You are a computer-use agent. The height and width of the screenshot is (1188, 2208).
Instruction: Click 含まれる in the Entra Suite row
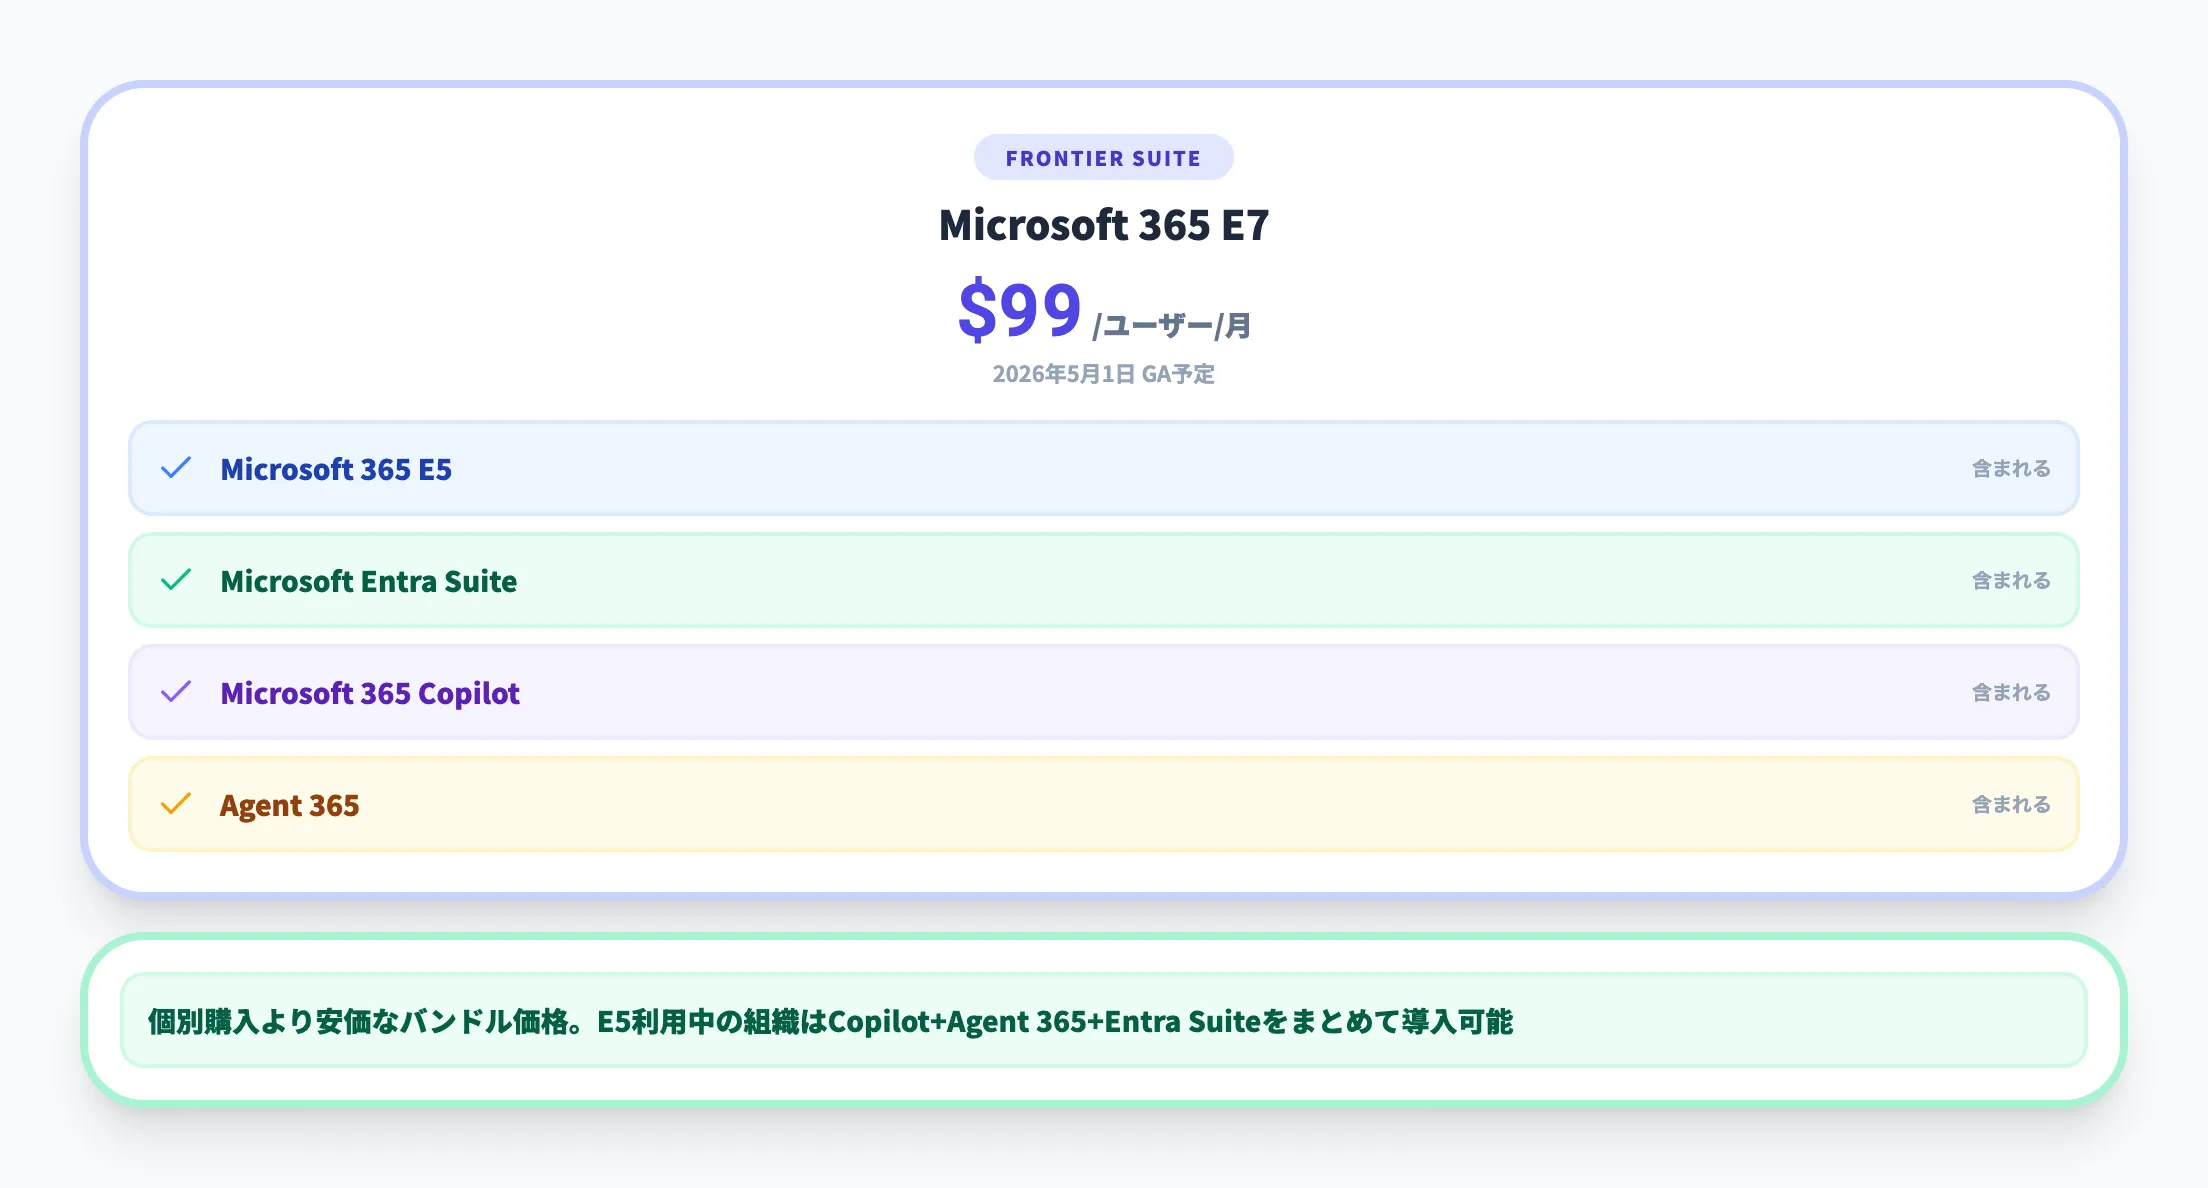[x=2010, y=580]
